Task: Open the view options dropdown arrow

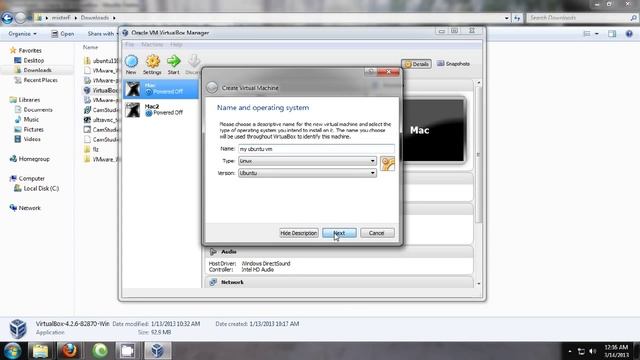Action: tap(597, 34)
